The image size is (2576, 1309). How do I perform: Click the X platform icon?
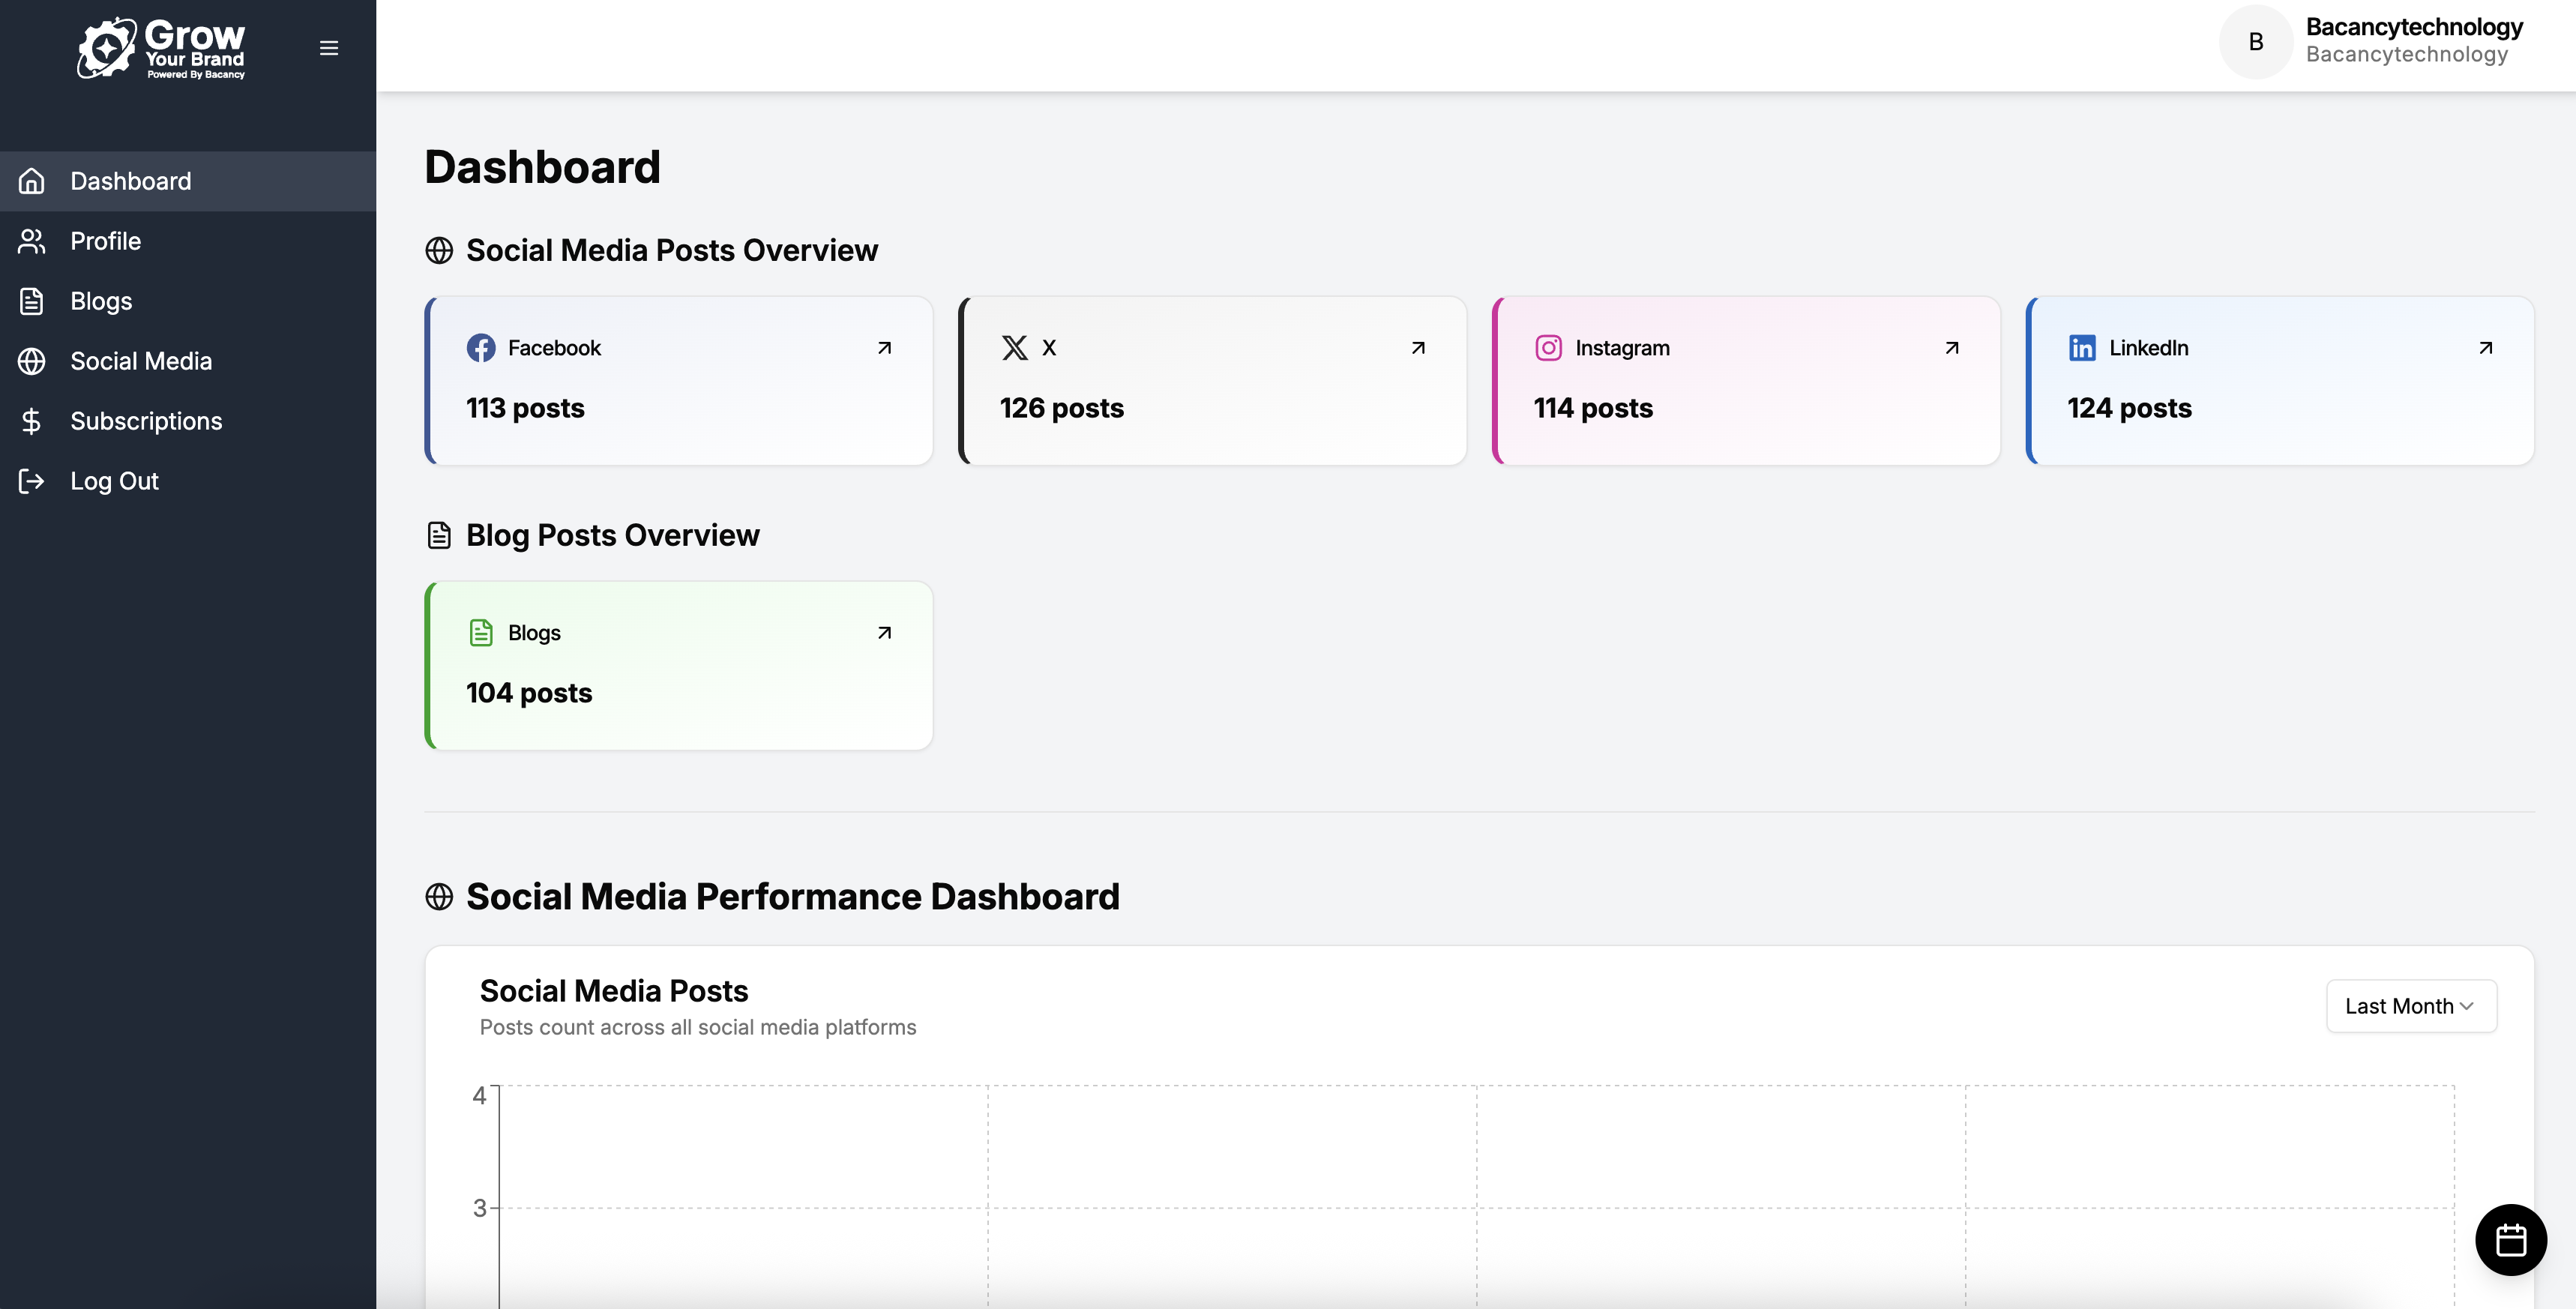pos(1014,347)
